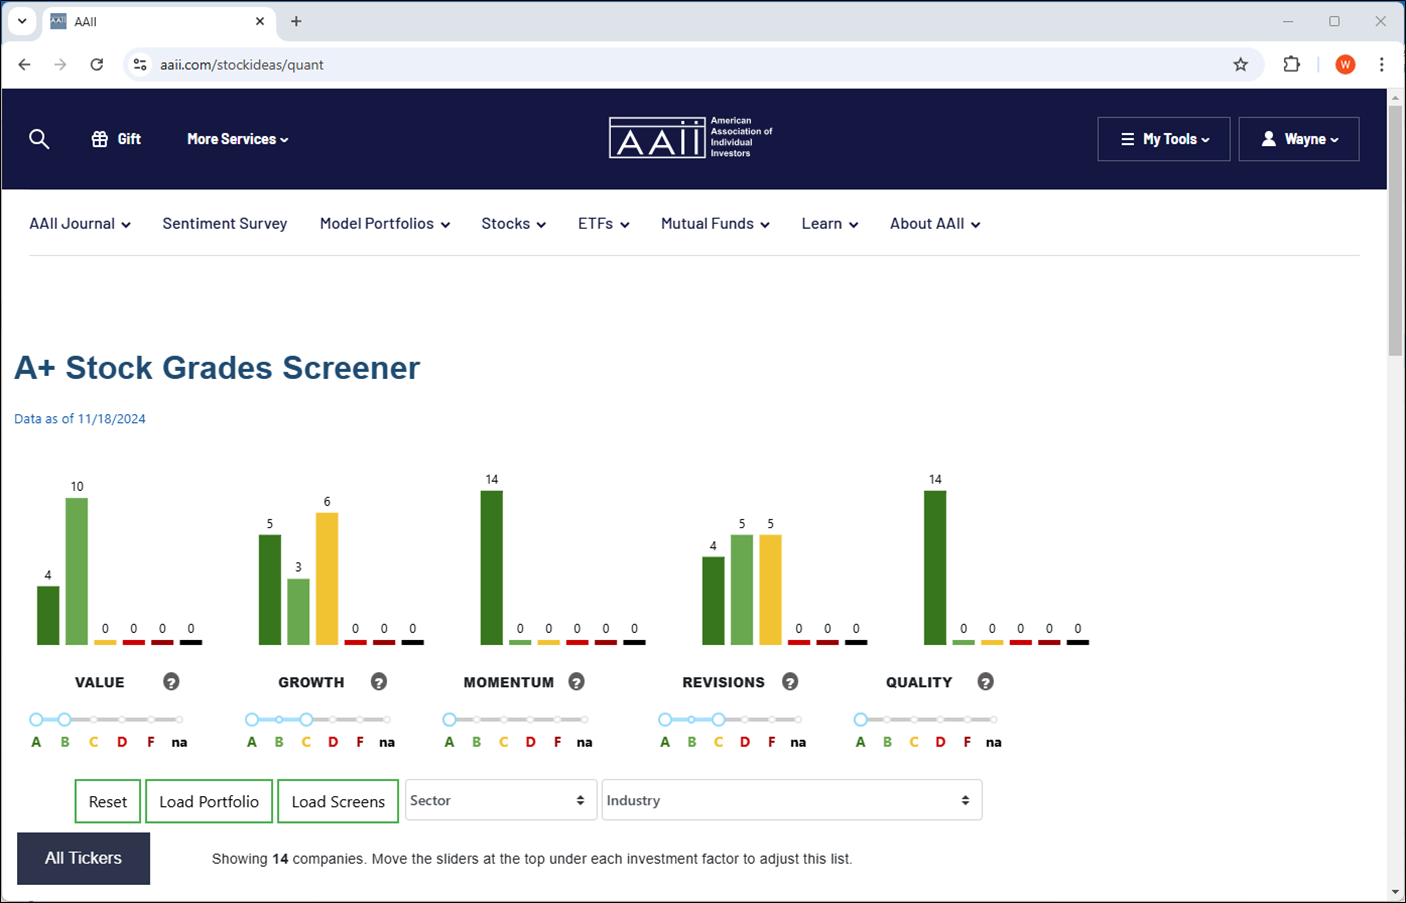This screenshot has width=1406, height=903.
Task: Open help icon next to GROWTH
Action: click(378, 682)
